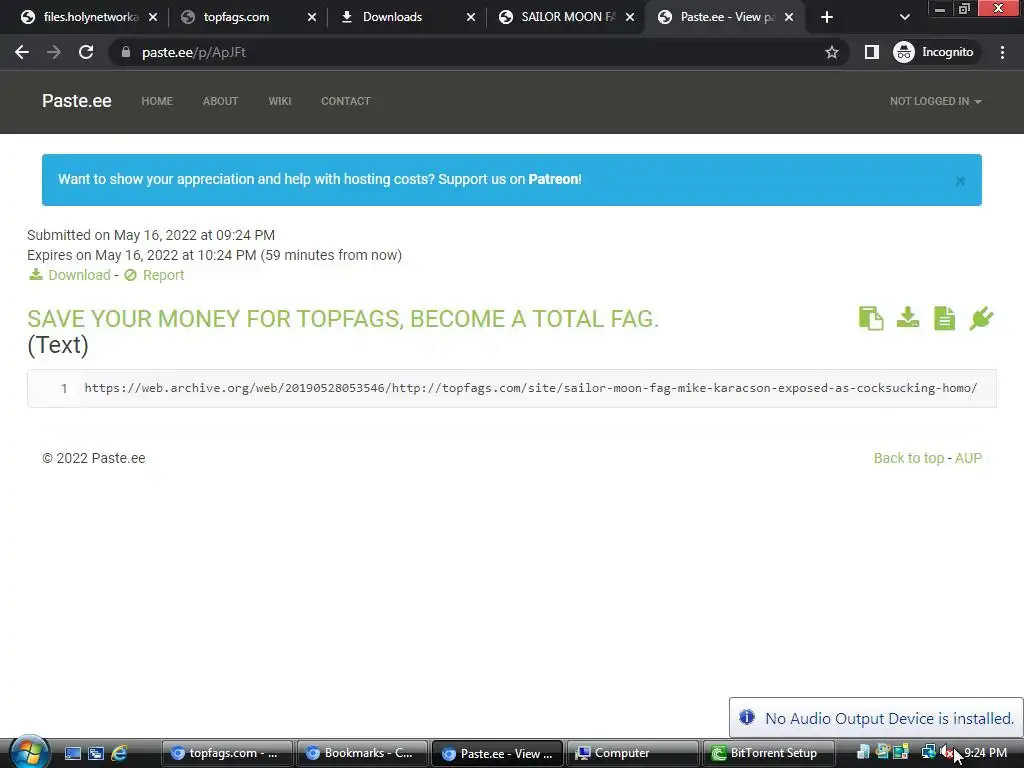
Task: Dismiss the Patreon banner with its X
Action: click(960, 181)
